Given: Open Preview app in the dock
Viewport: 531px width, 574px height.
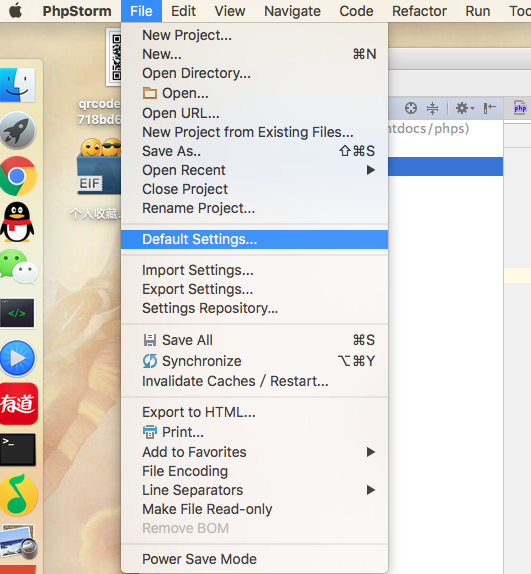Looking at the screenshot, I should click(19, 541).
